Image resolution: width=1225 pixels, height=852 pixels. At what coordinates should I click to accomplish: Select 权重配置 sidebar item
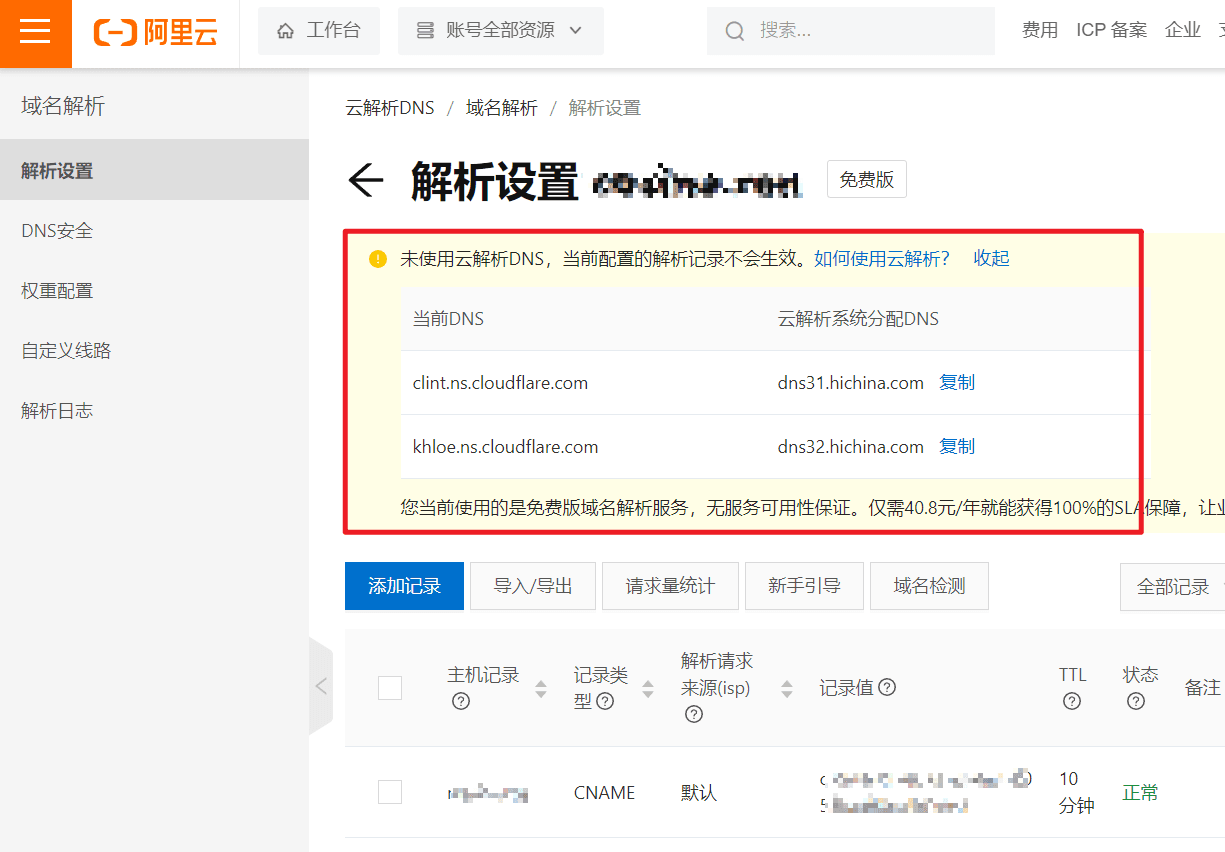coord(57,291)
